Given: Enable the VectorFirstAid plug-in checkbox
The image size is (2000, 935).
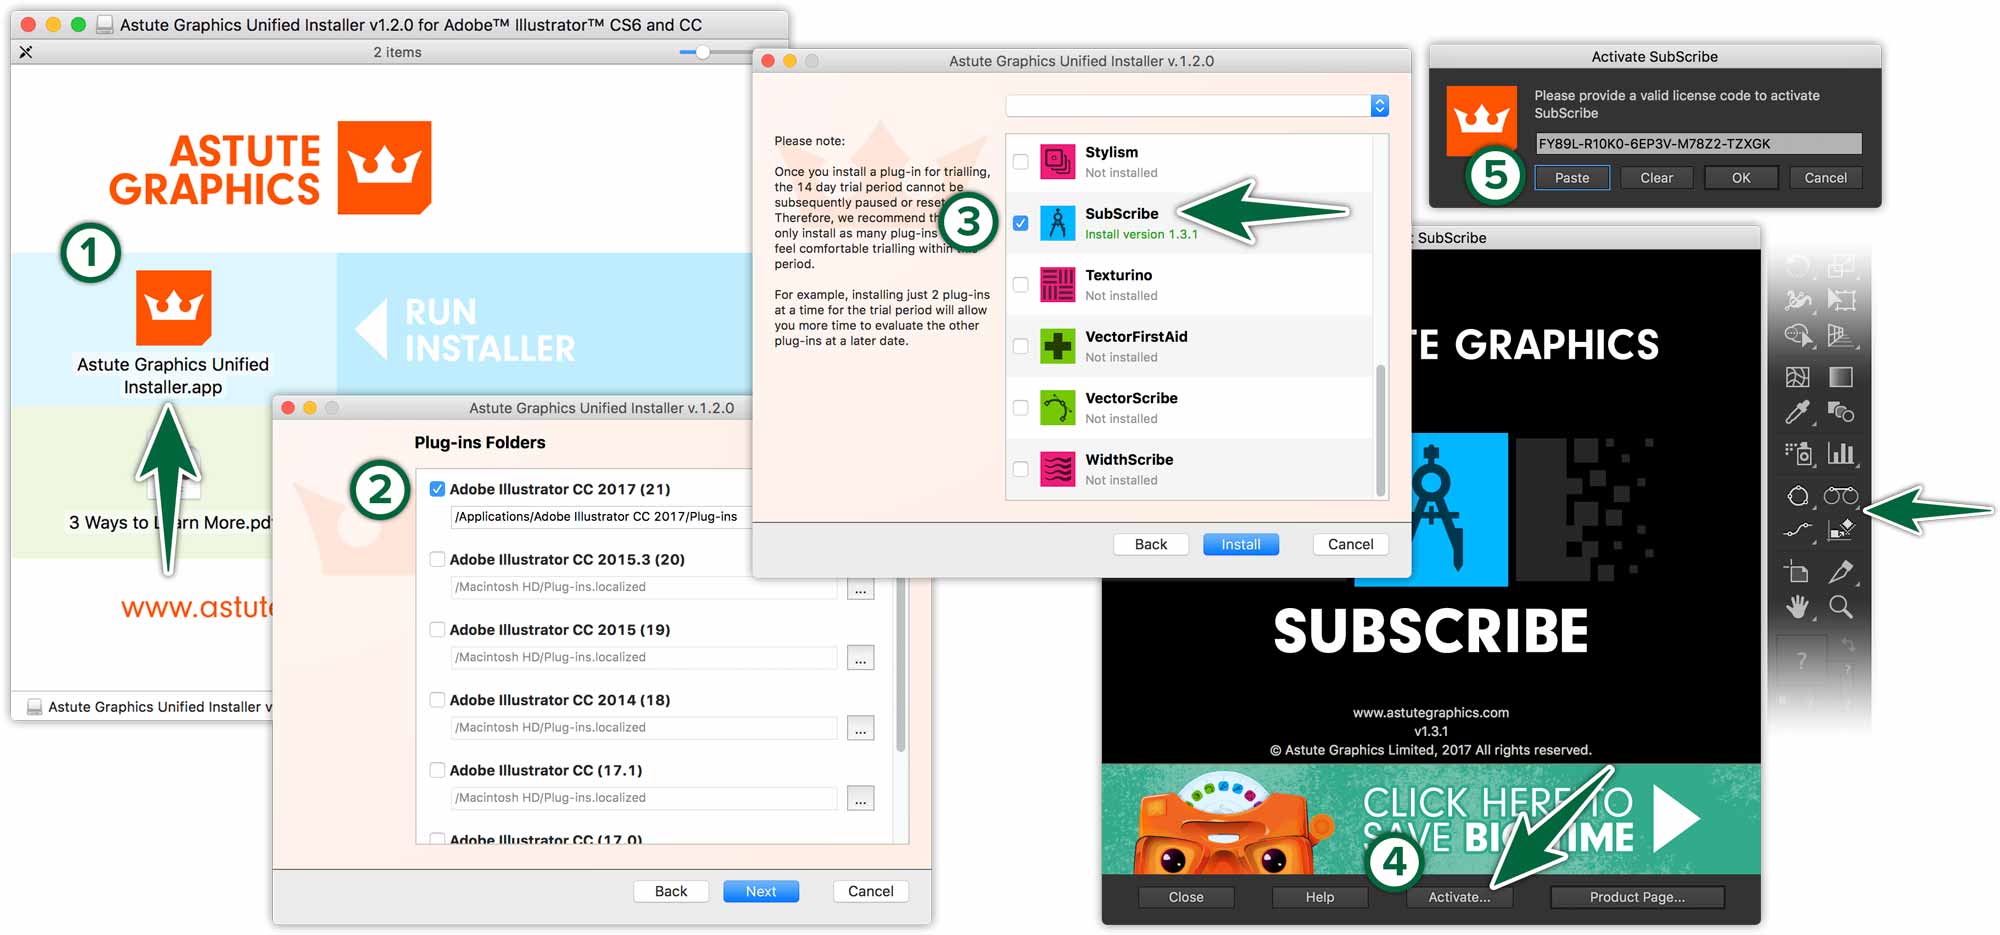Looking at the screenshot, I should tap(1020, 346).
